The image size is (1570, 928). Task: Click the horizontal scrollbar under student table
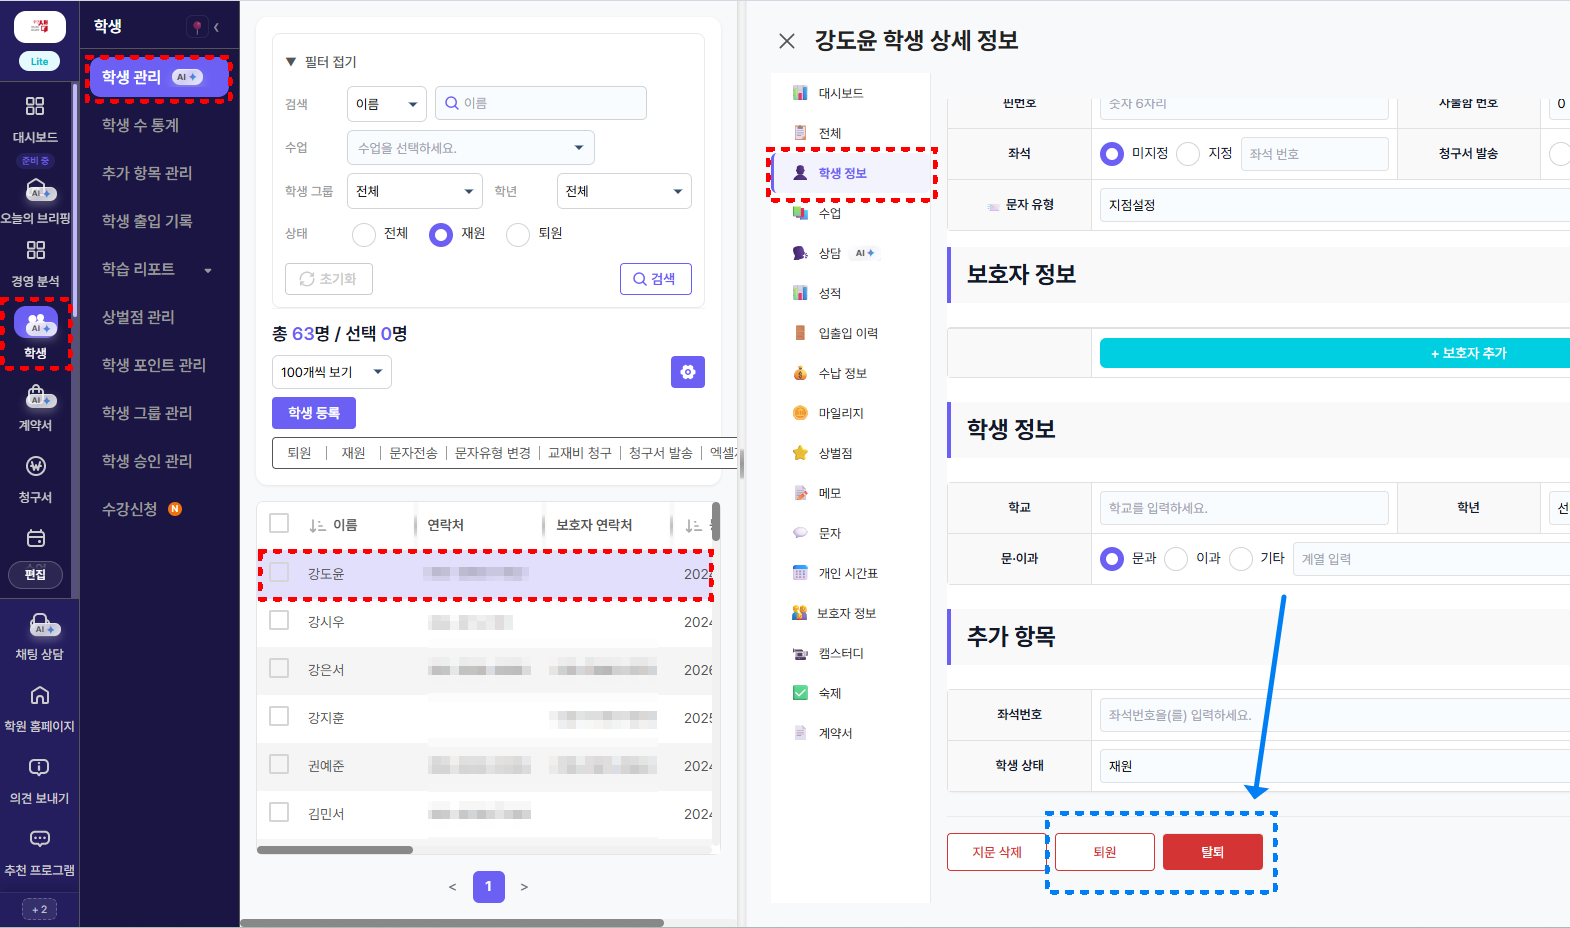[x=335, y=850]
